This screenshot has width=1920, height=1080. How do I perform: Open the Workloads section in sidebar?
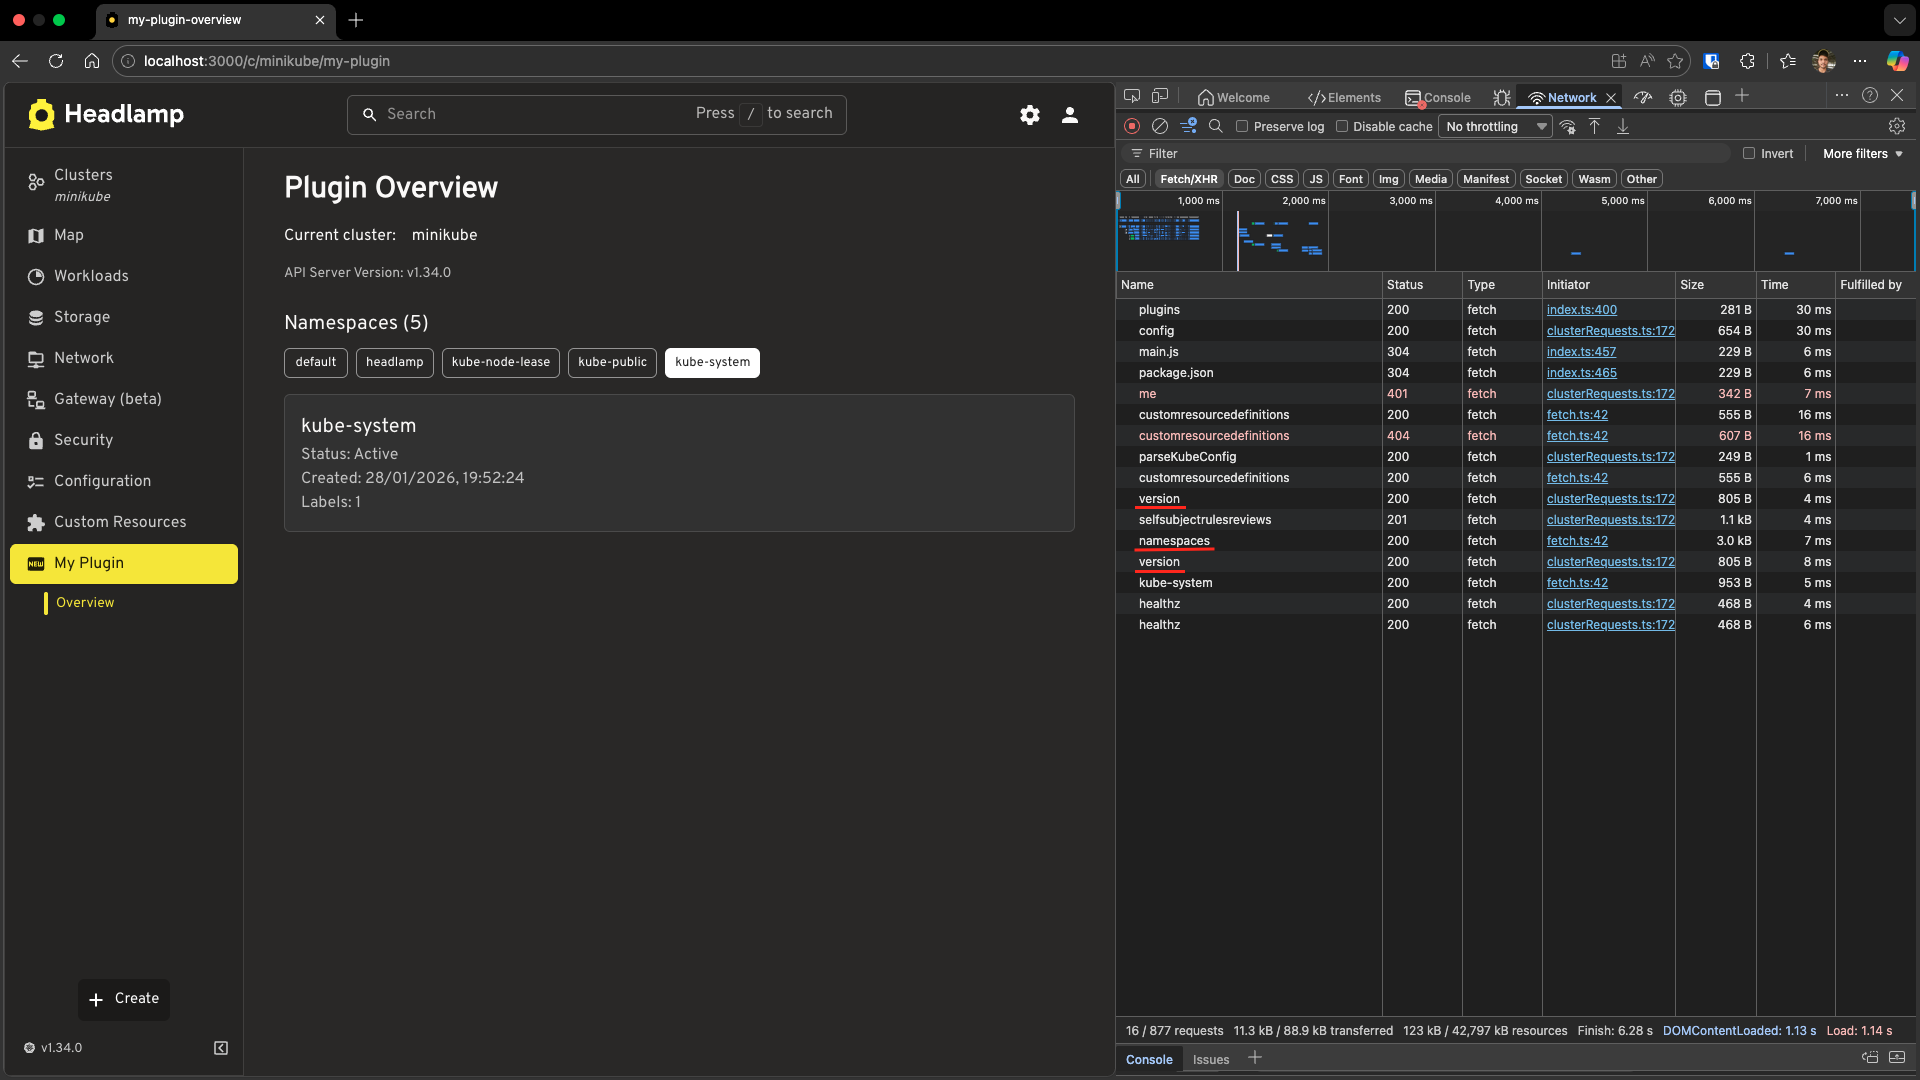[x=91, y=276]
